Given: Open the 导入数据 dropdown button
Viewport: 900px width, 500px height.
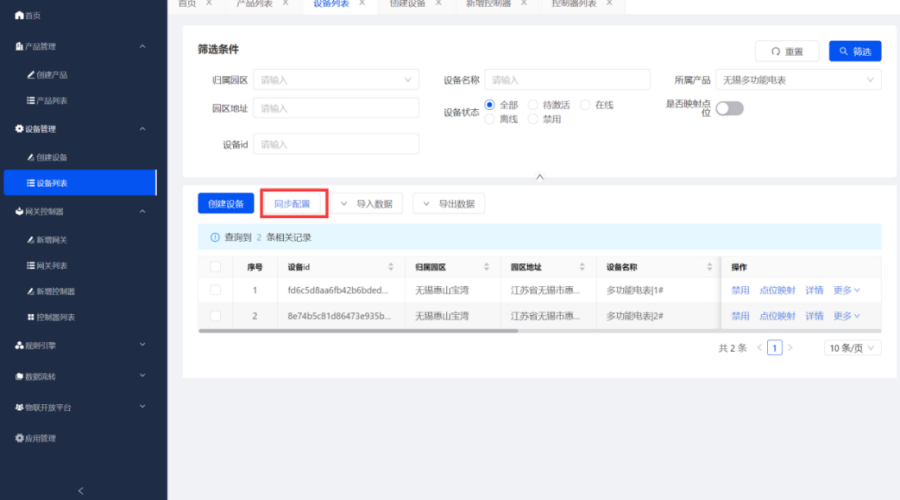Looking at the screenshot, I should pyautogui.click(x=367, y=204).
